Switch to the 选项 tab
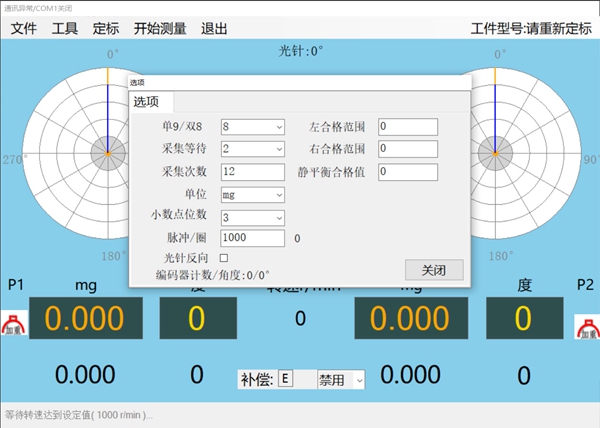This screenshot has width=600, height=428. 152,102
